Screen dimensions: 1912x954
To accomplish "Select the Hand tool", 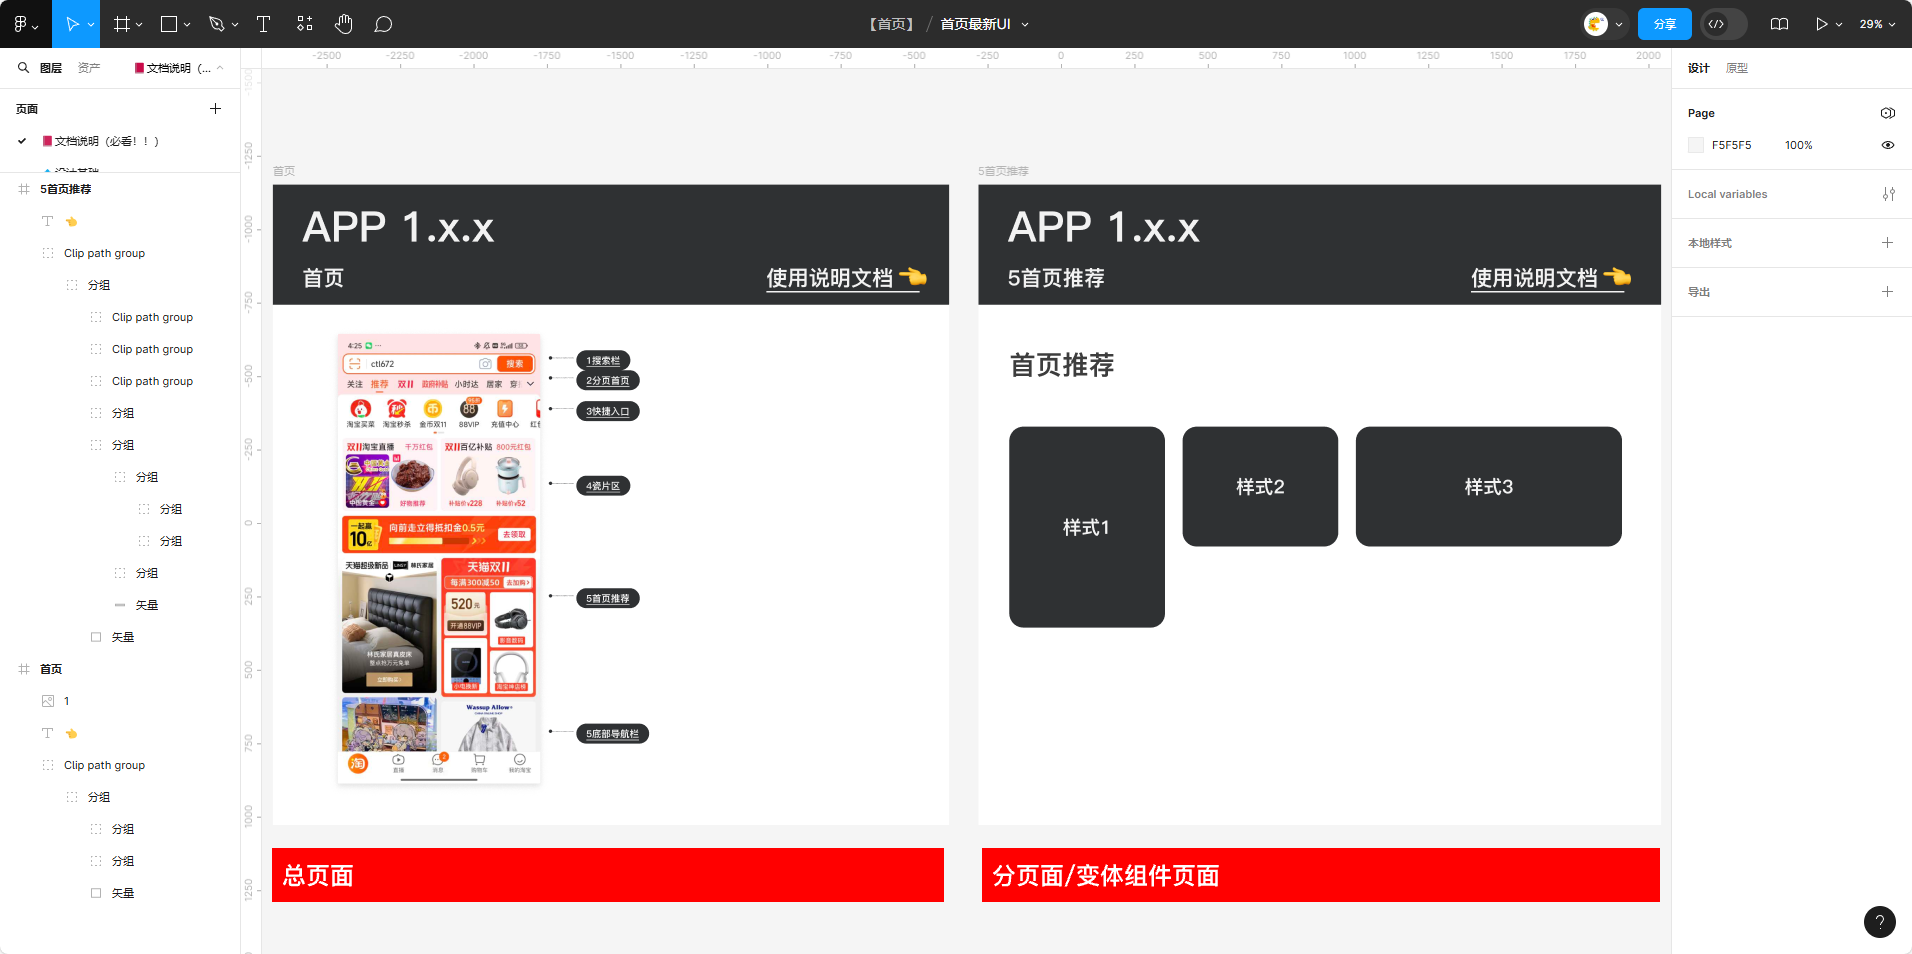I will pos(343,23).
